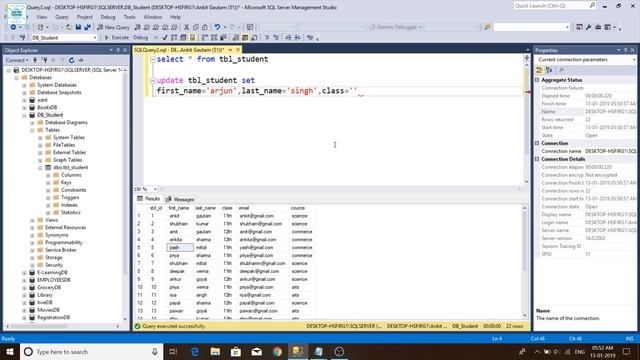The image size is (640, 360).
Task: Click the Alphabetical sort icon in Properties
Action: click(549, 70)
